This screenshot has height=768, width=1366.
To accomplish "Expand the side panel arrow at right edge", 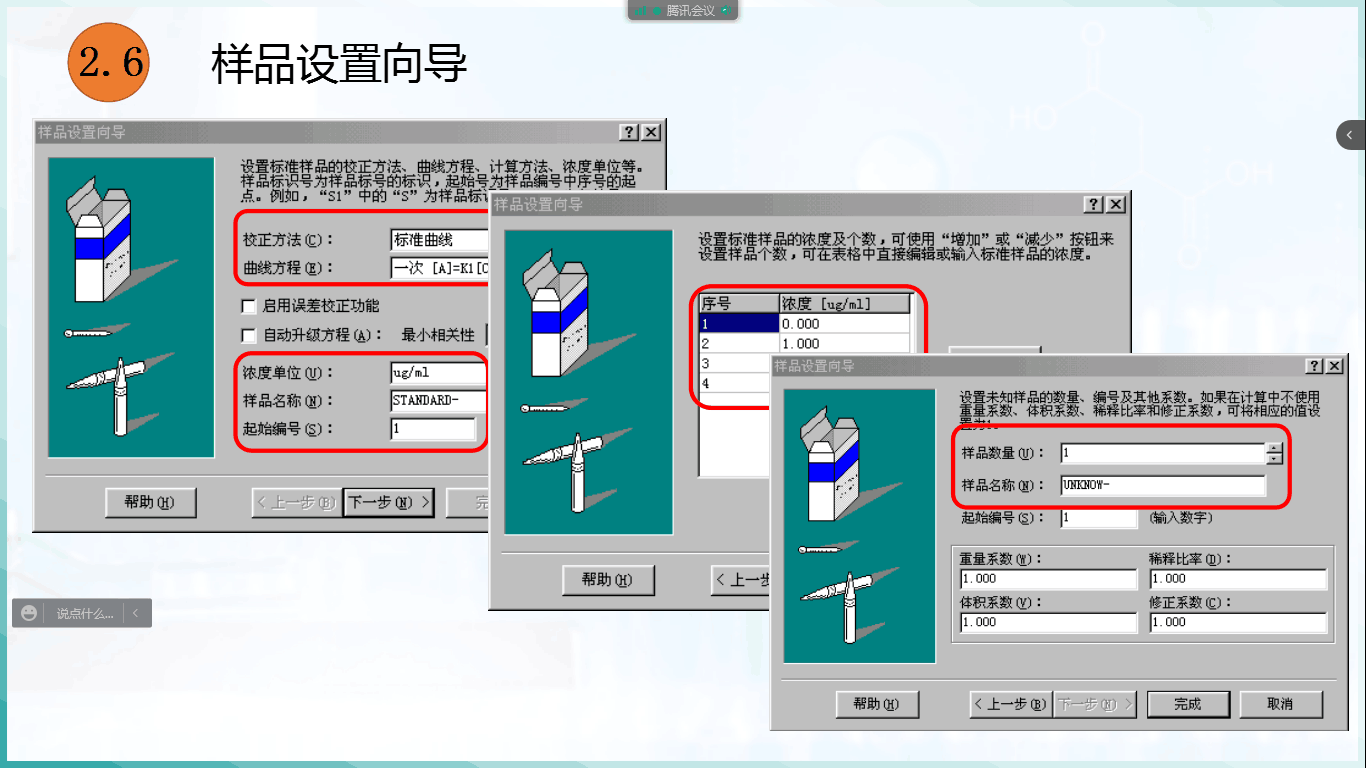I will (x=1350, y=135).
